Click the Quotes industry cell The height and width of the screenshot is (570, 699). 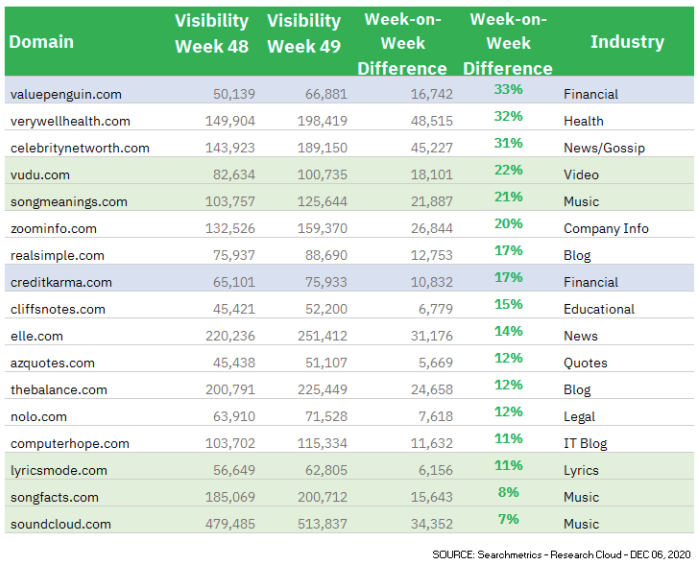[x=585, y=363]
